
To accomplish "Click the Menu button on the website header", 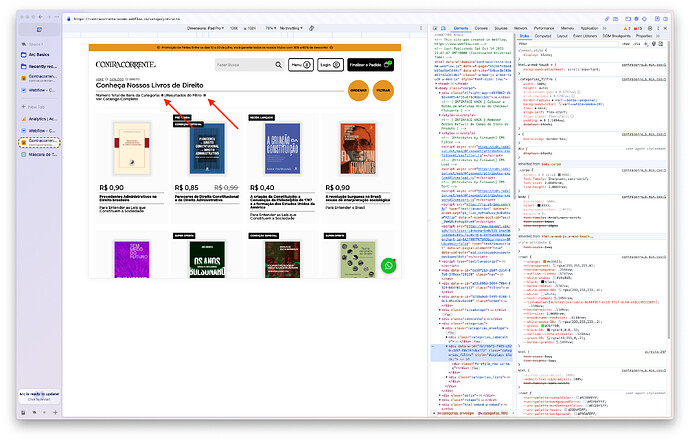I will point(301,65).
